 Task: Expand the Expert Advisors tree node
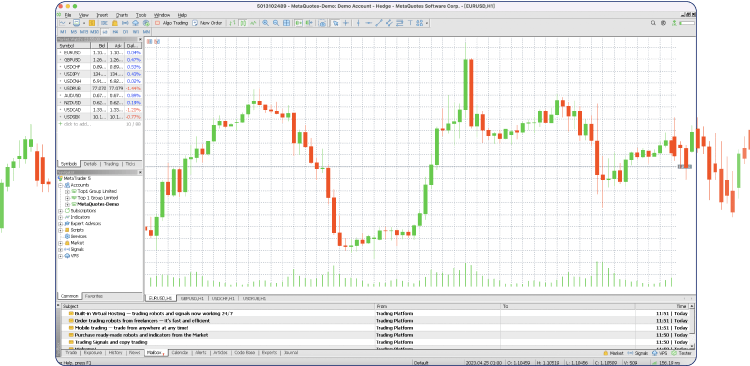tap(61, 223)
